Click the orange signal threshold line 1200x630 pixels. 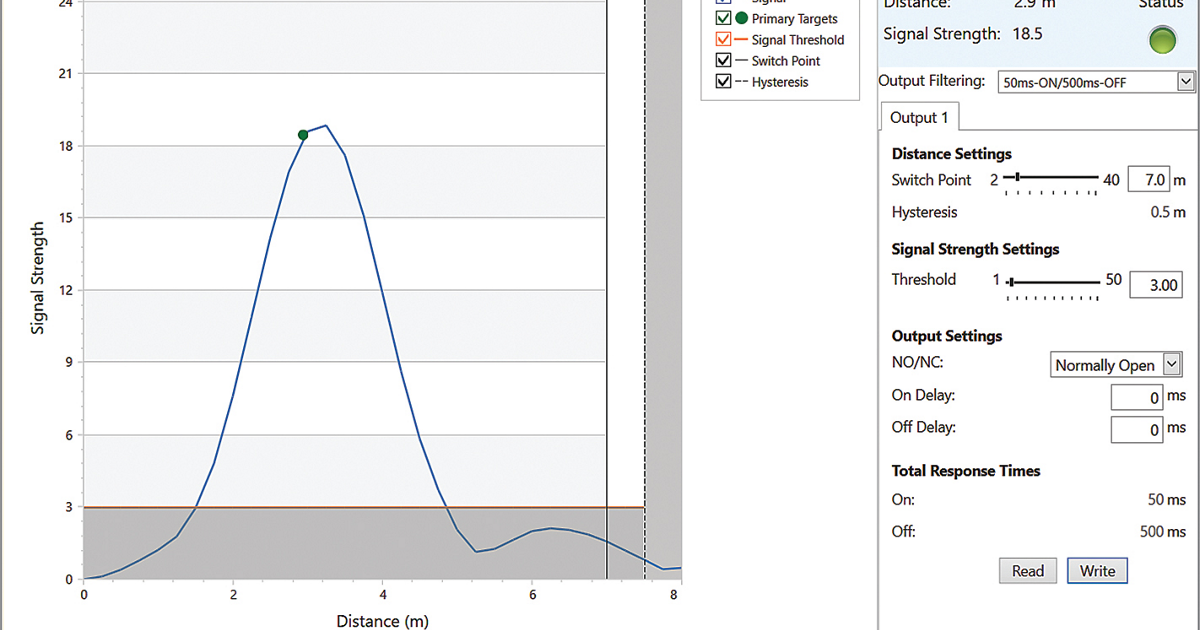[x=363, y=508]
